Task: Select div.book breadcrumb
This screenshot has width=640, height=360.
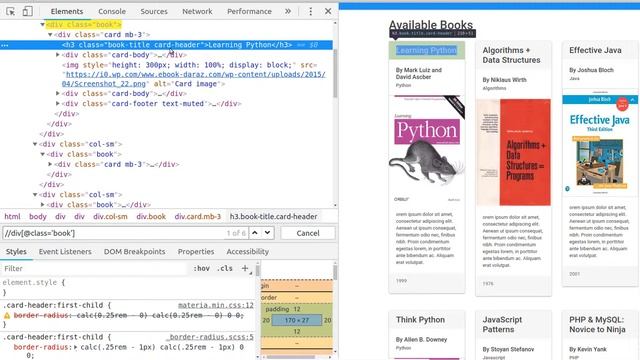Action: coord(151,216)
